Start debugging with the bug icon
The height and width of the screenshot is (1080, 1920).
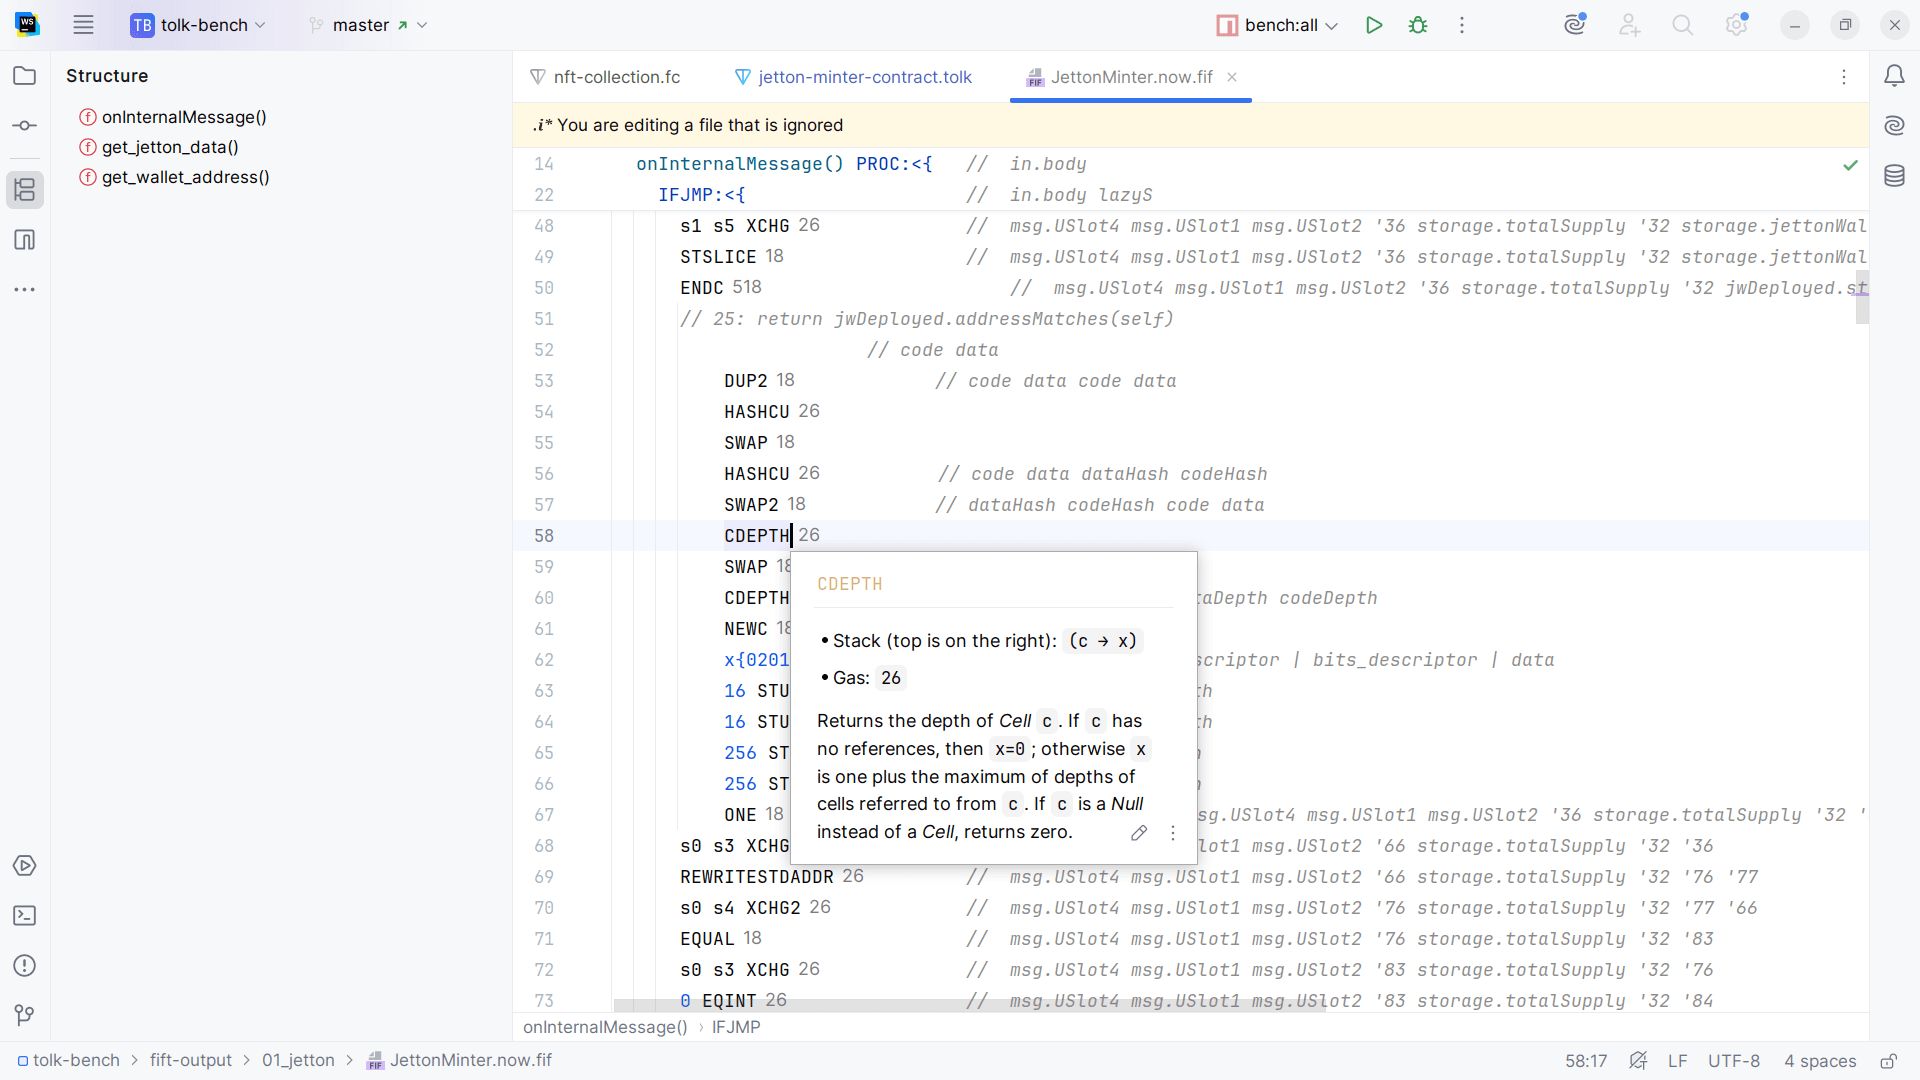point(1418,25)
